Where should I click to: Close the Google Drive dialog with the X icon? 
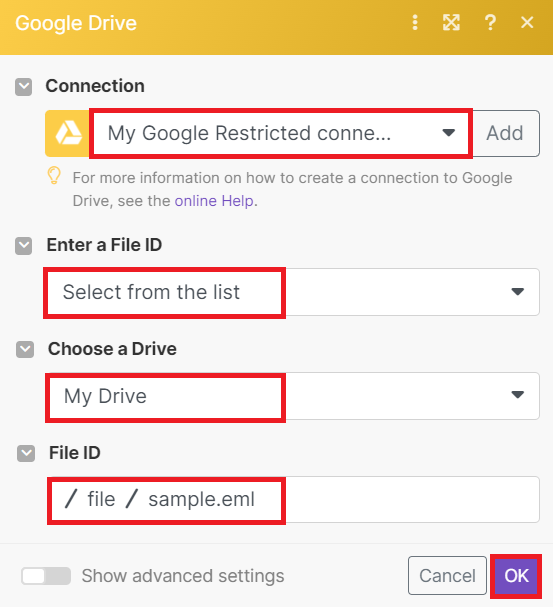coord(527,22)
